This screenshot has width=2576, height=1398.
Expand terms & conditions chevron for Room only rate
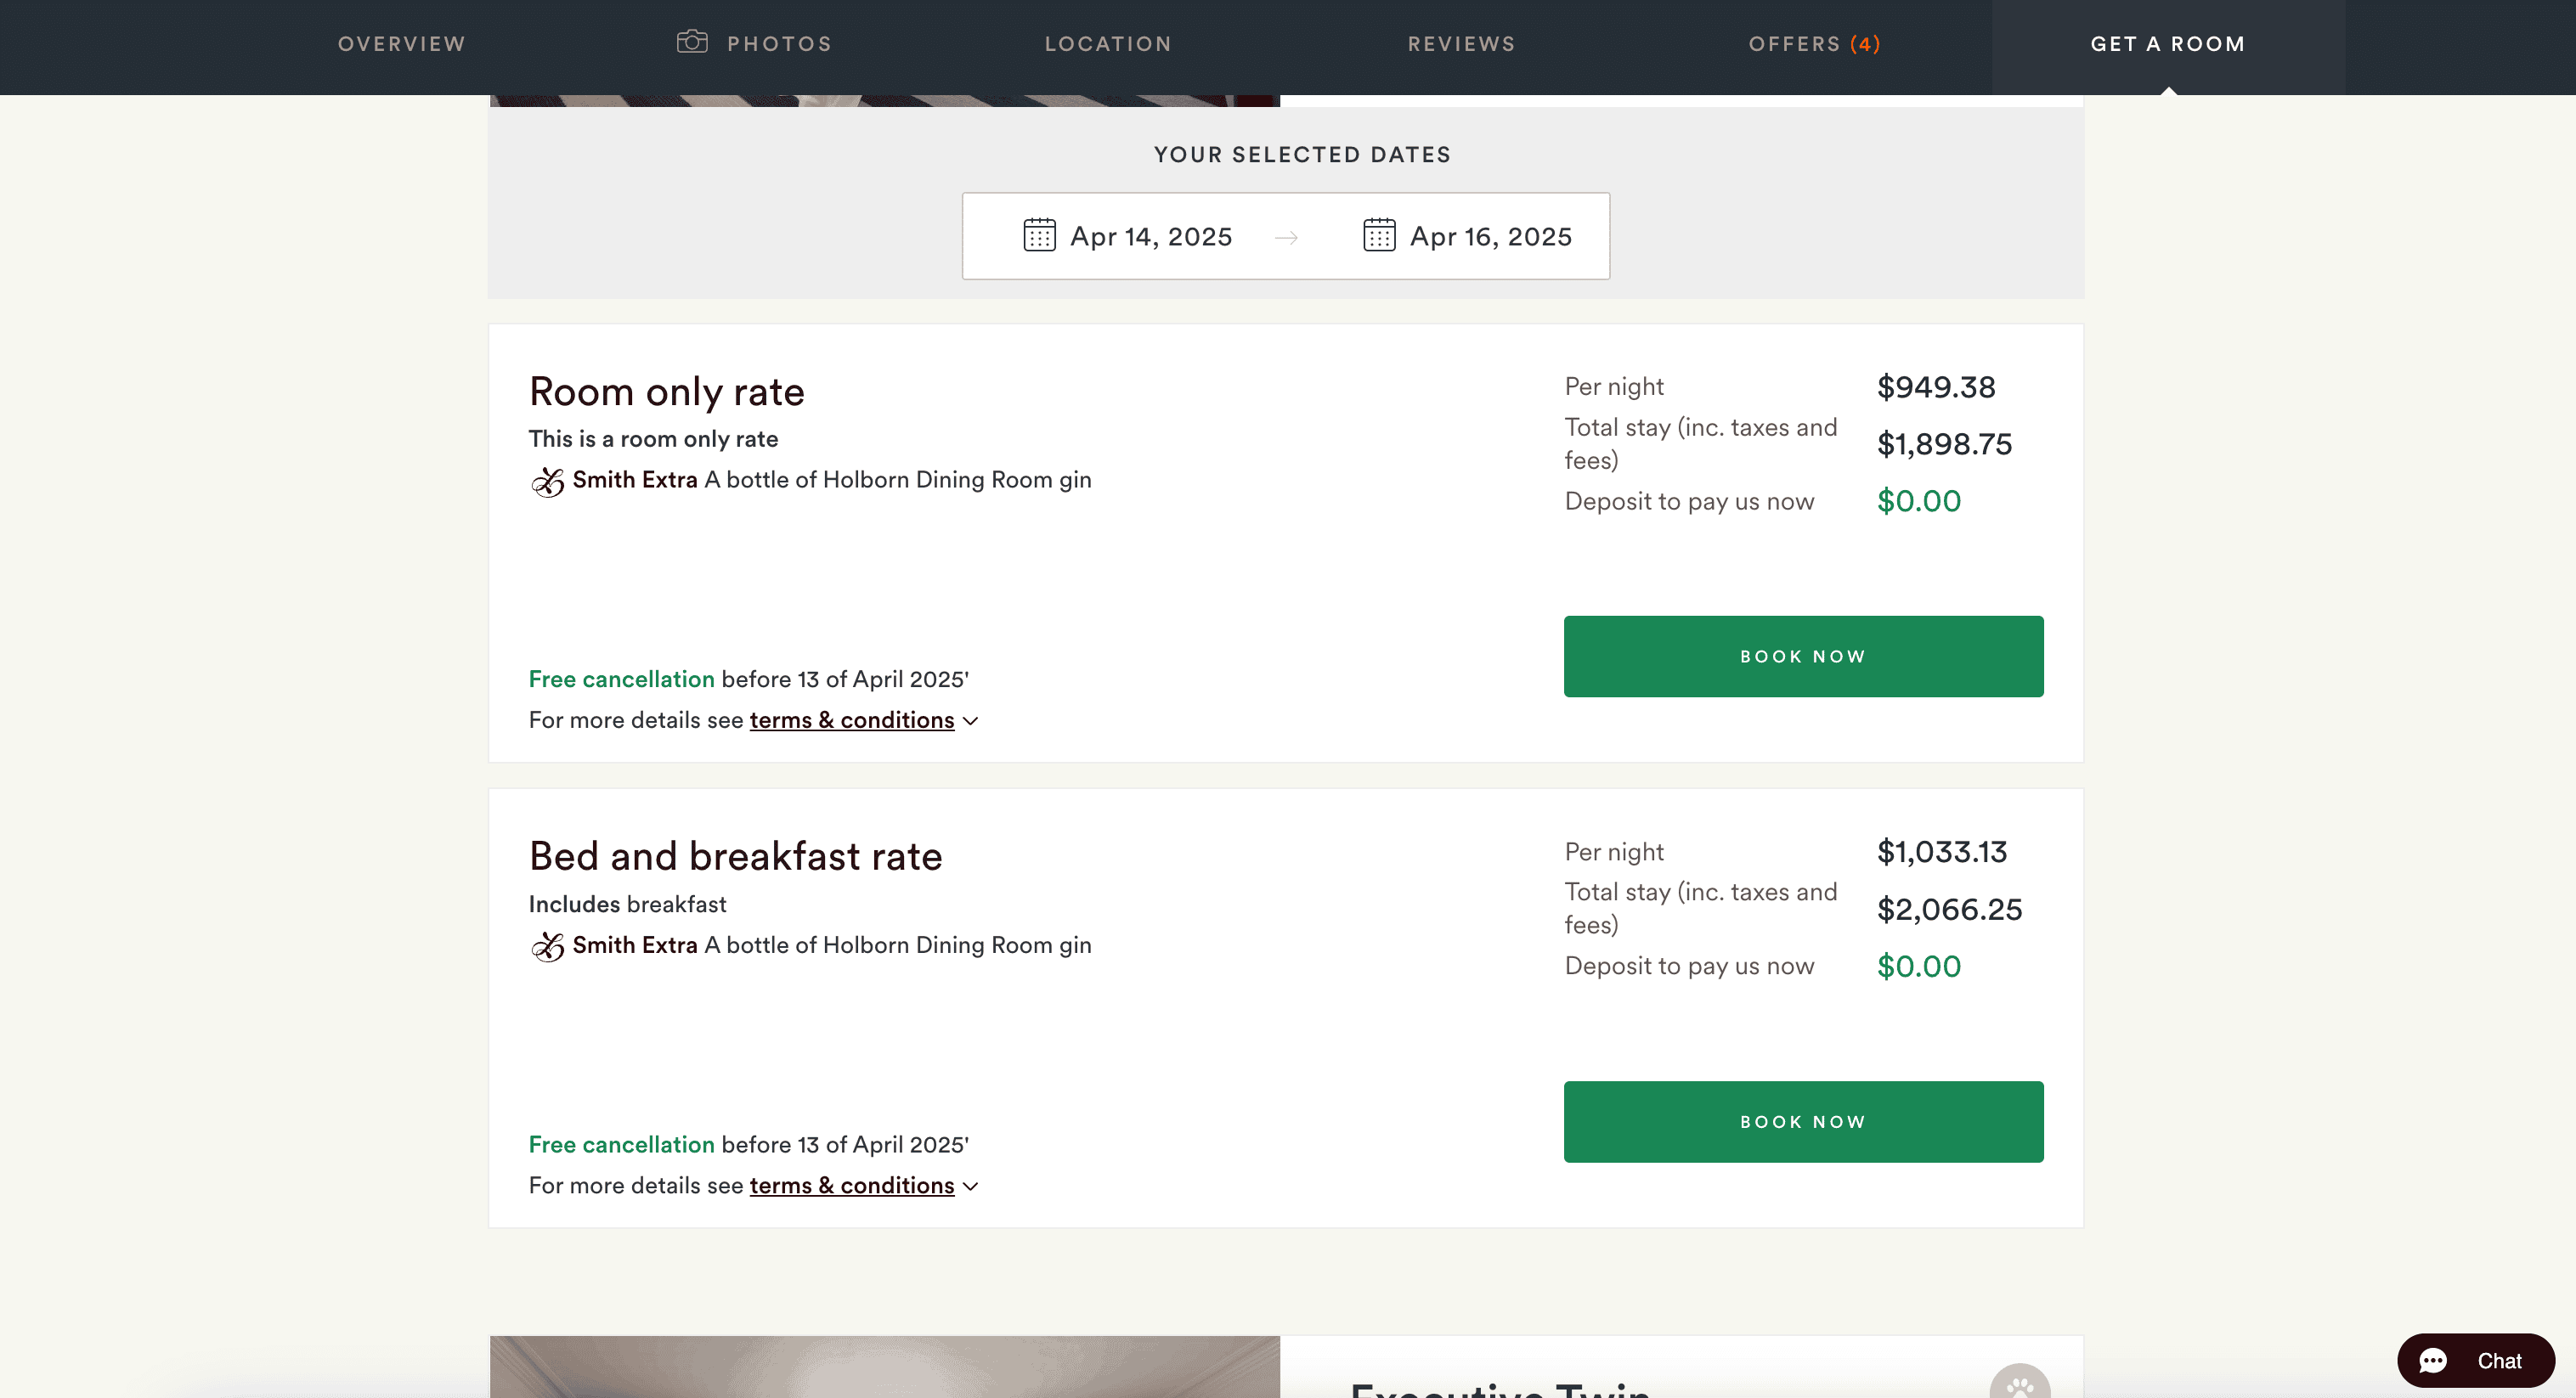point(970,721)
